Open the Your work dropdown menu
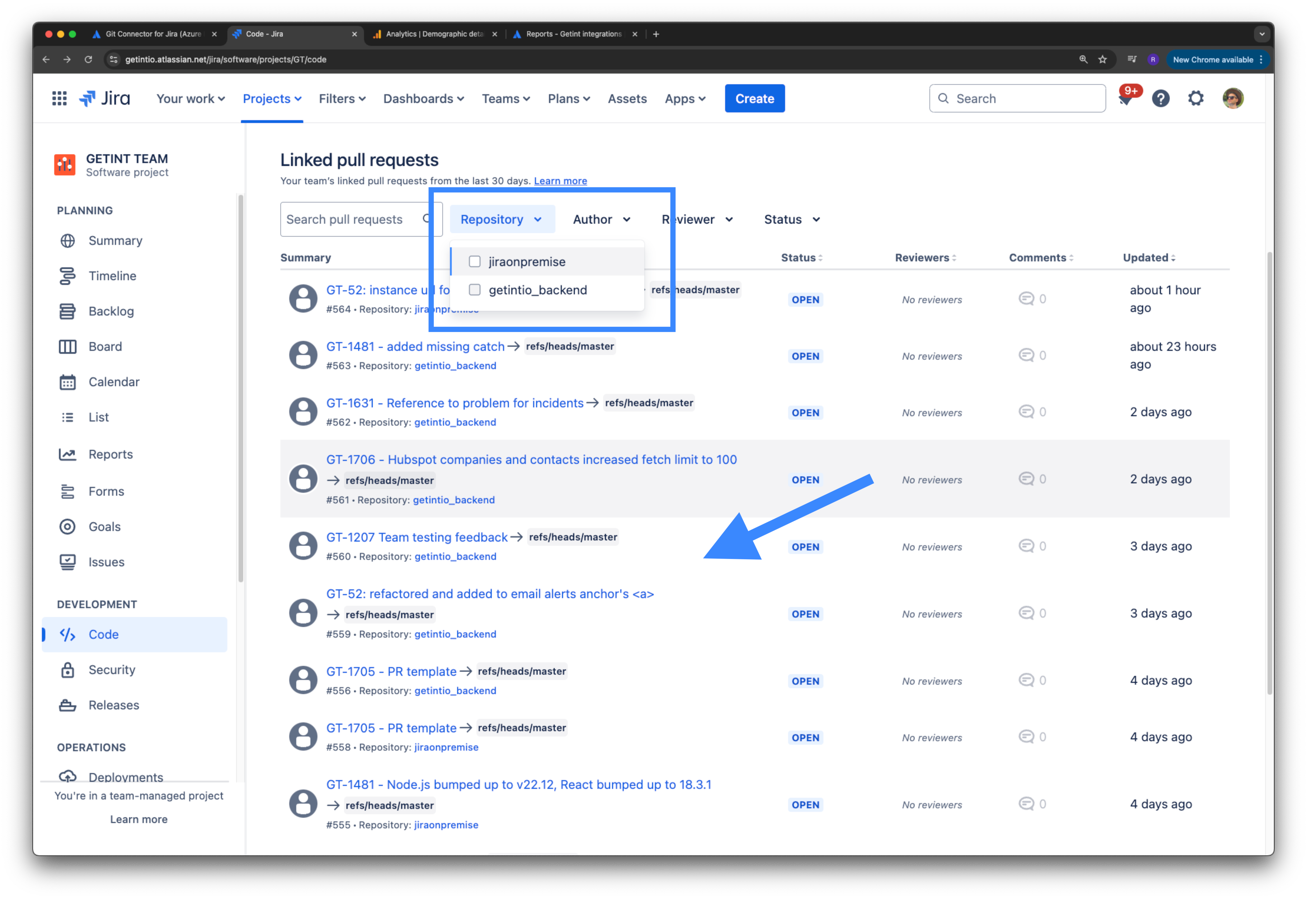Image resolution: width=1307 pixels, height=899 pixels. pyautogui.click(x=191, y=98)
